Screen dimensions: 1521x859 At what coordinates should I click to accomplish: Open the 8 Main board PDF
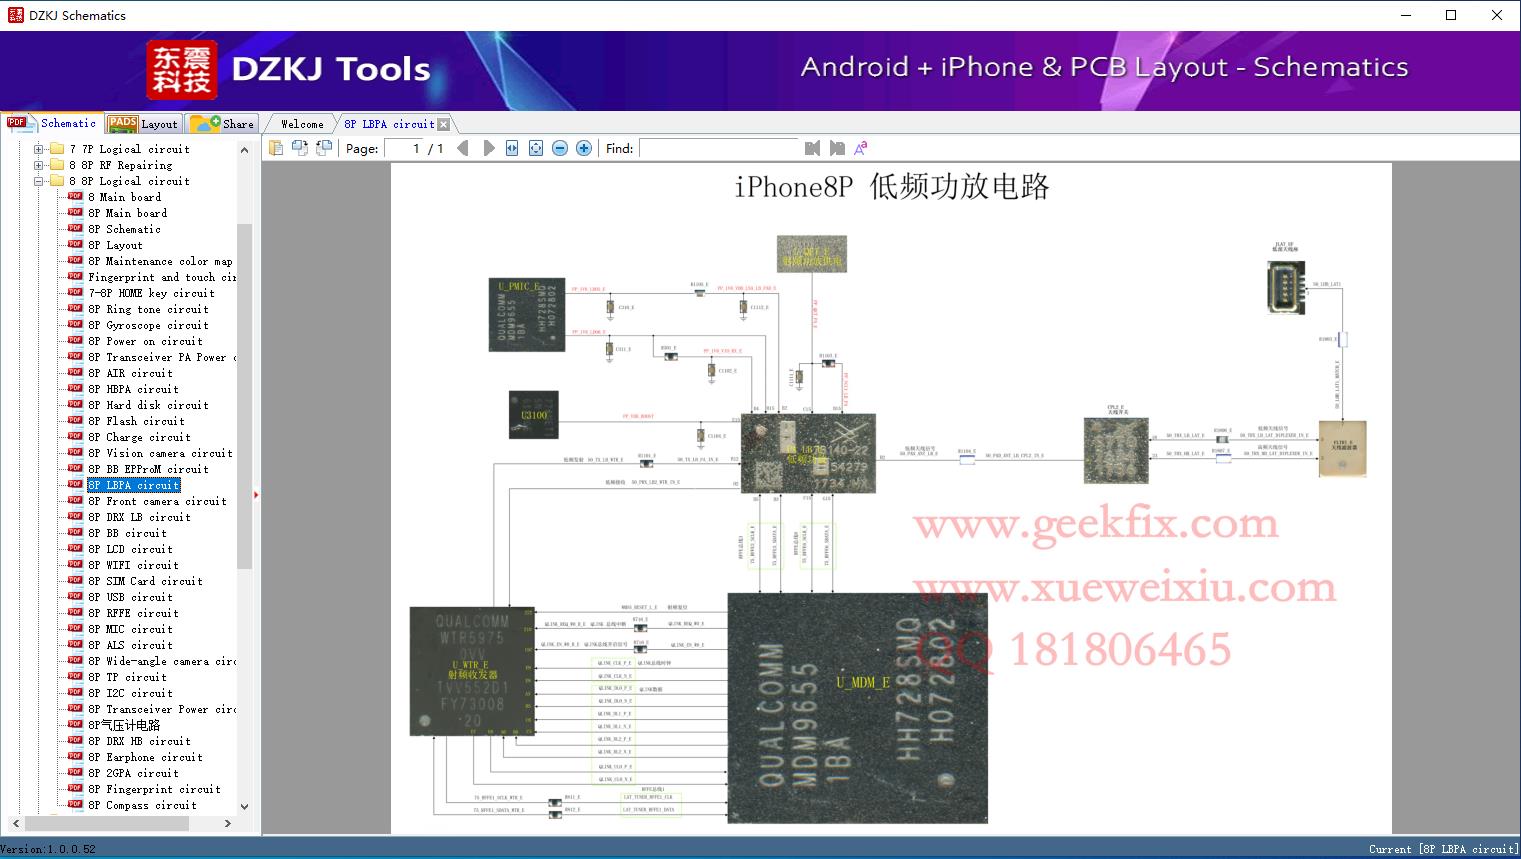(124, 197)
